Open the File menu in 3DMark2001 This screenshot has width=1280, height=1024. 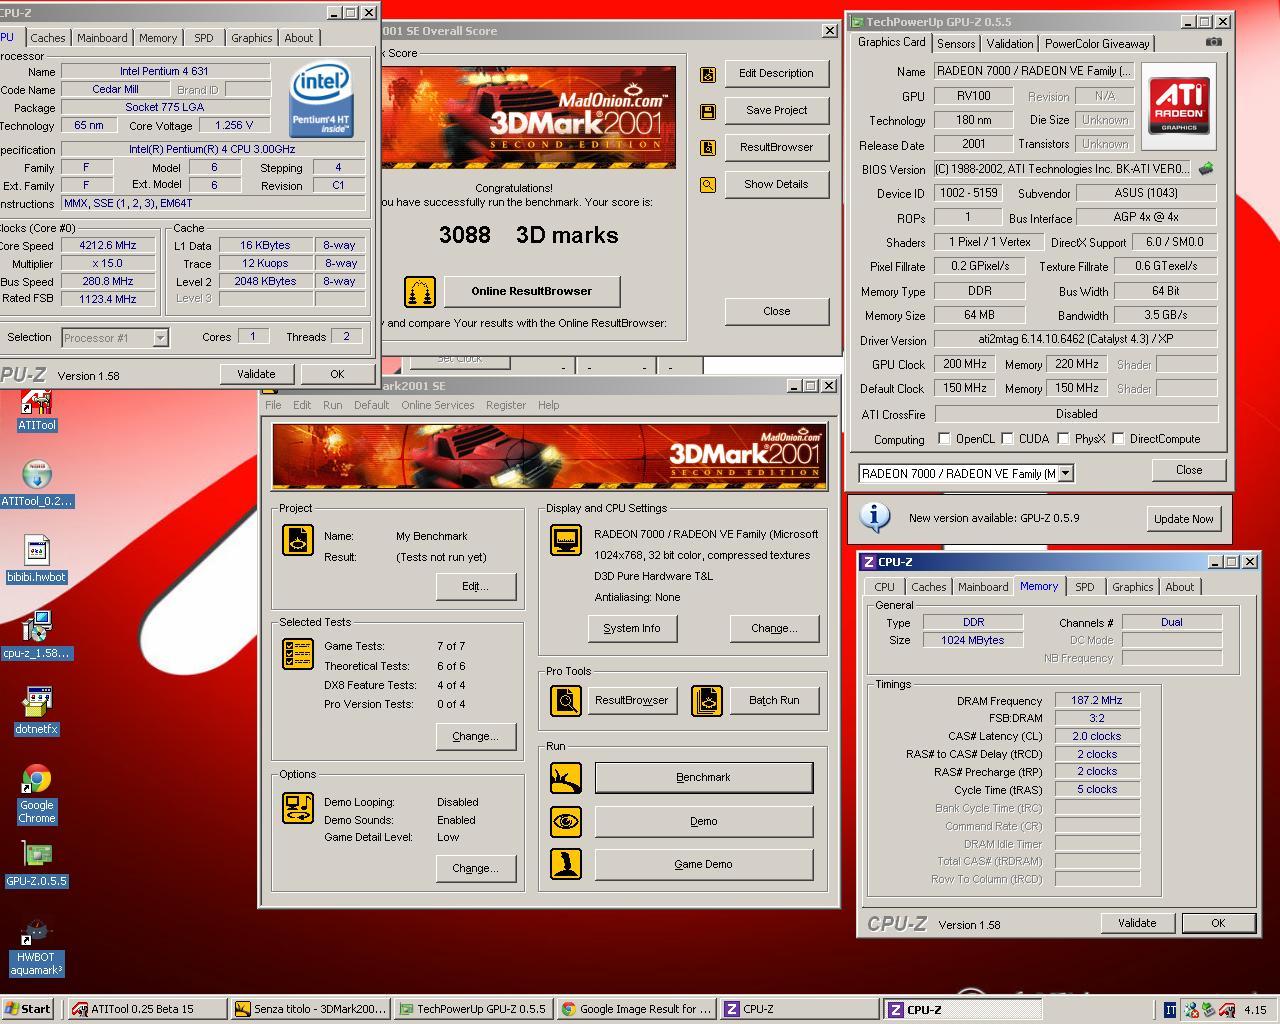point(273,405)
